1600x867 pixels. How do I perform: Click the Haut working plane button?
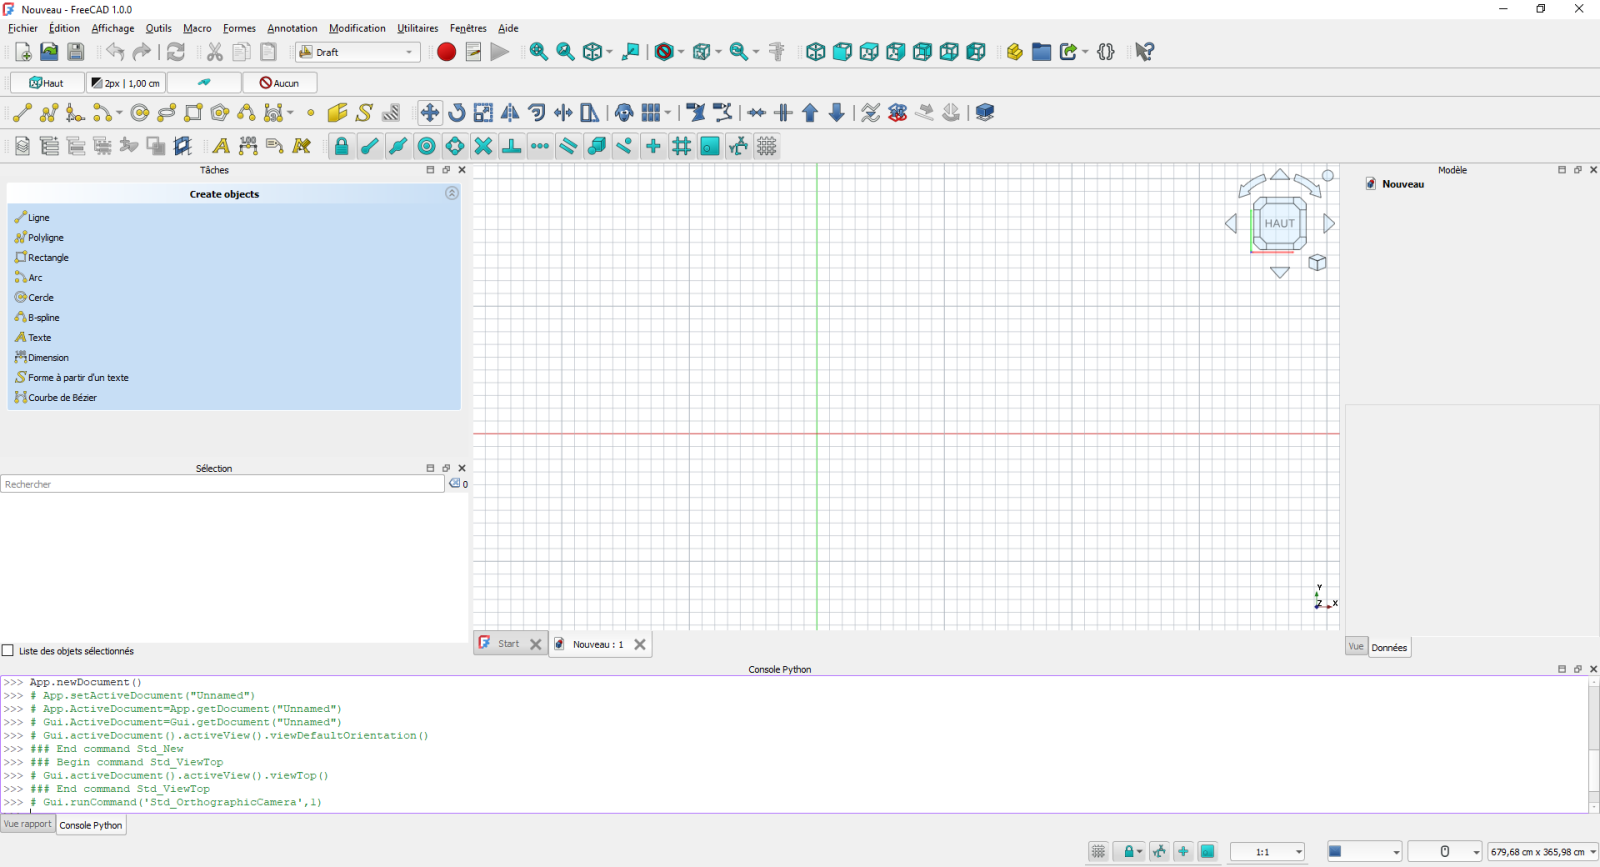coord(47,83)
